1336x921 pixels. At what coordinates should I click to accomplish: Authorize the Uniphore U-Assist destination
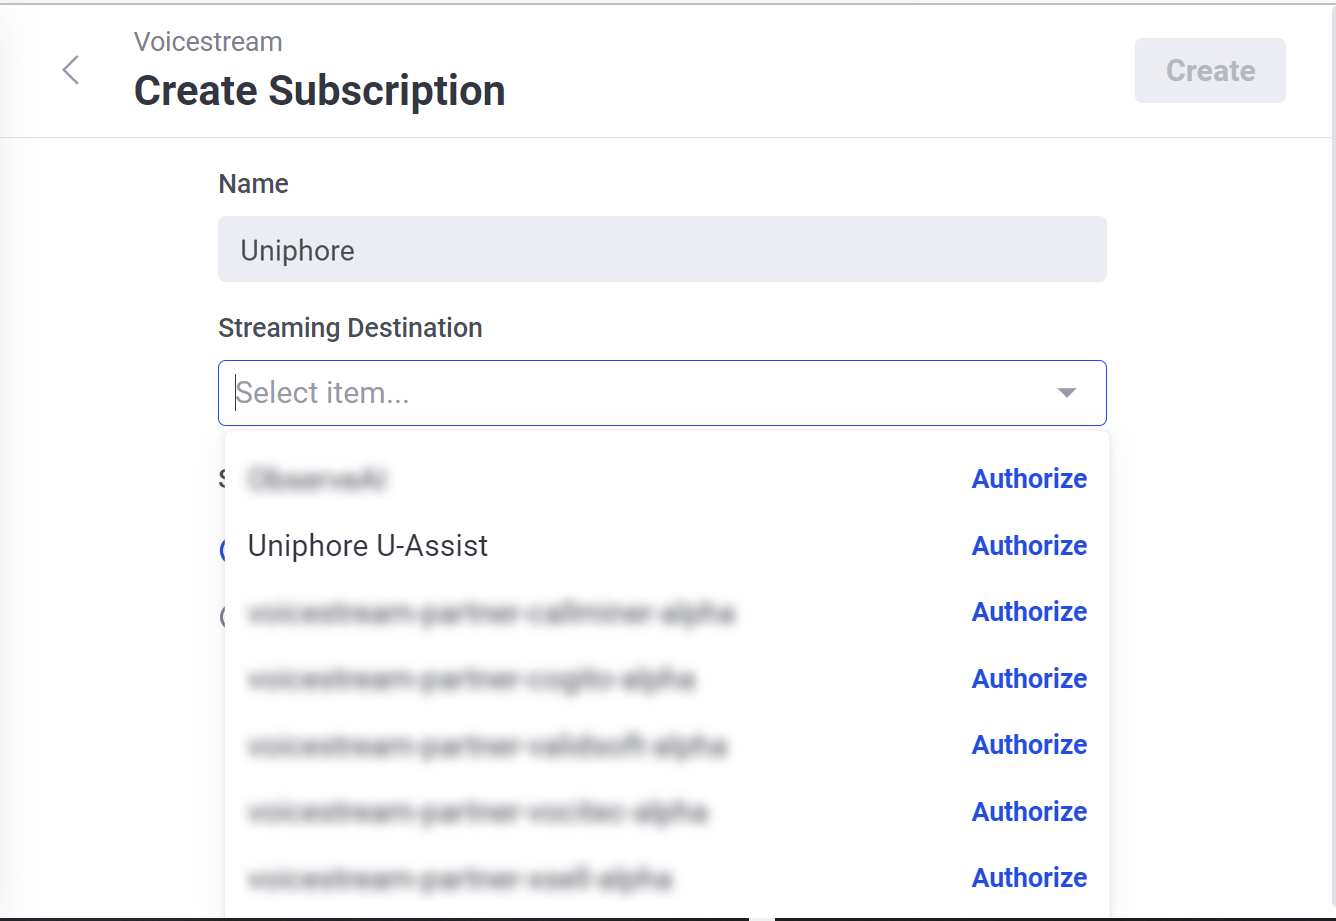click(1029, 546)
